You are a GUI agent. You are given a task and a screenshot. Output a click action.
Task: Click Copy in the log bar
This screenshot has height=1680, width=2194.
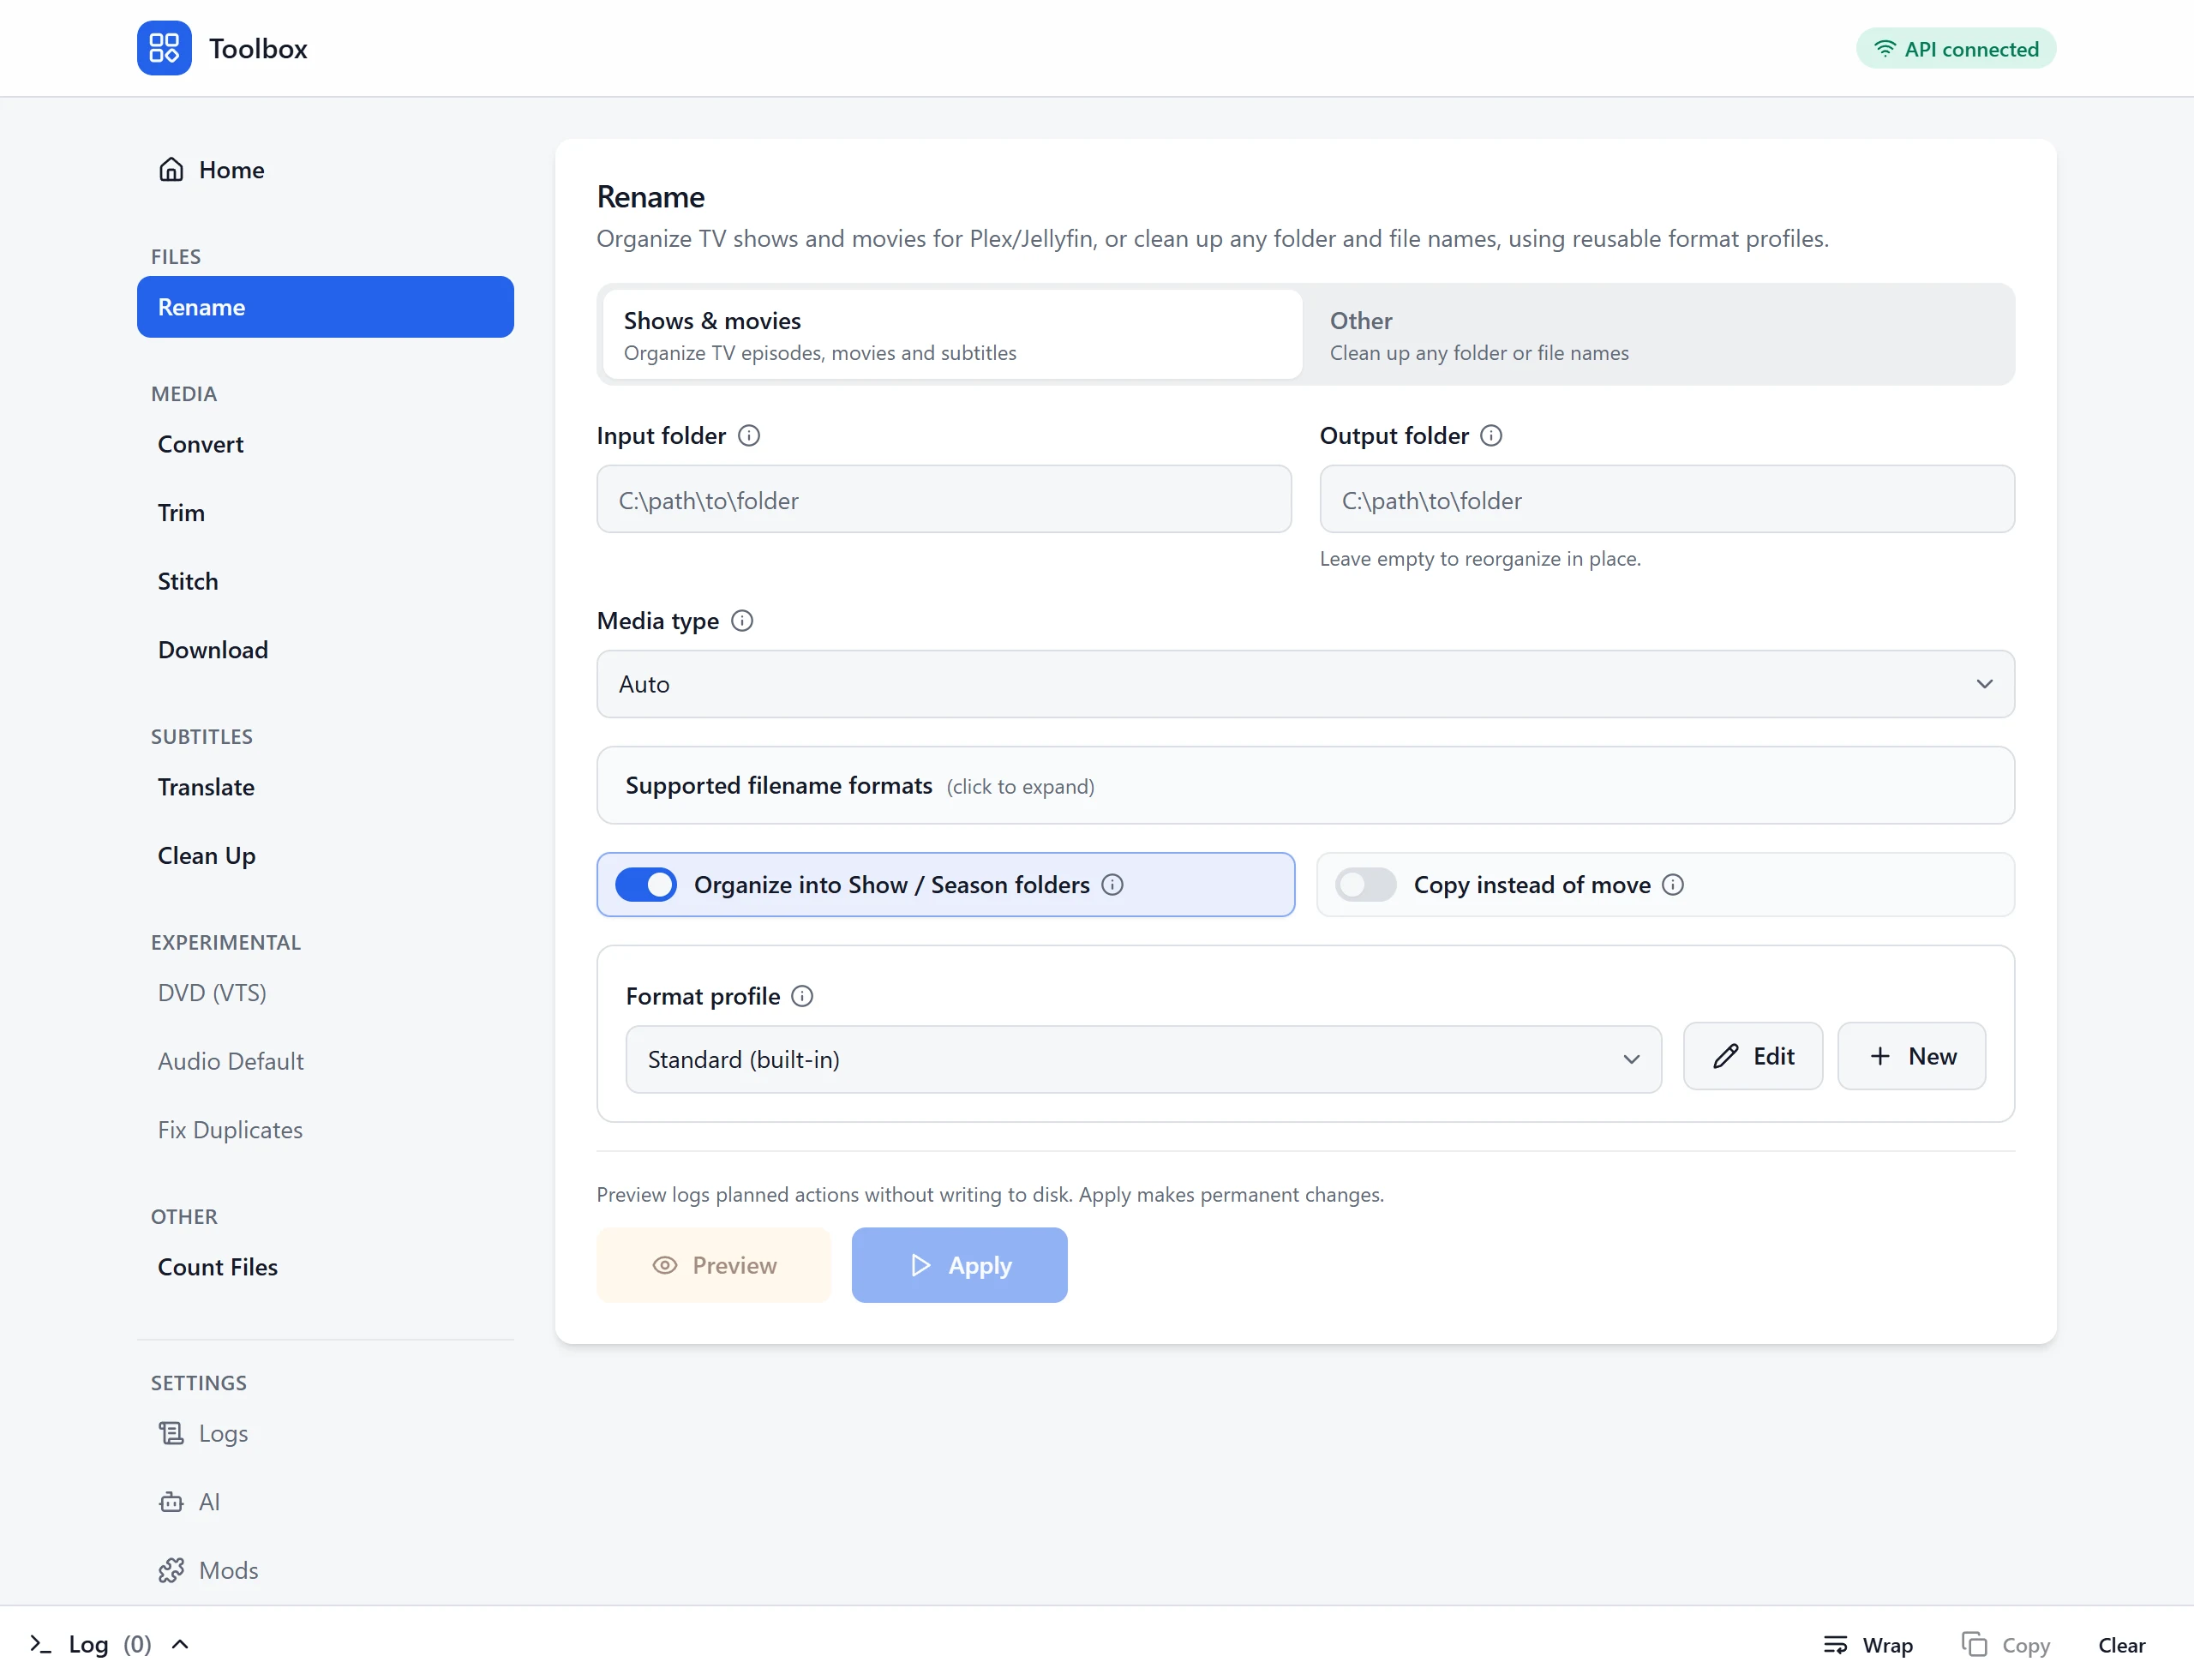(2005, 1645)
